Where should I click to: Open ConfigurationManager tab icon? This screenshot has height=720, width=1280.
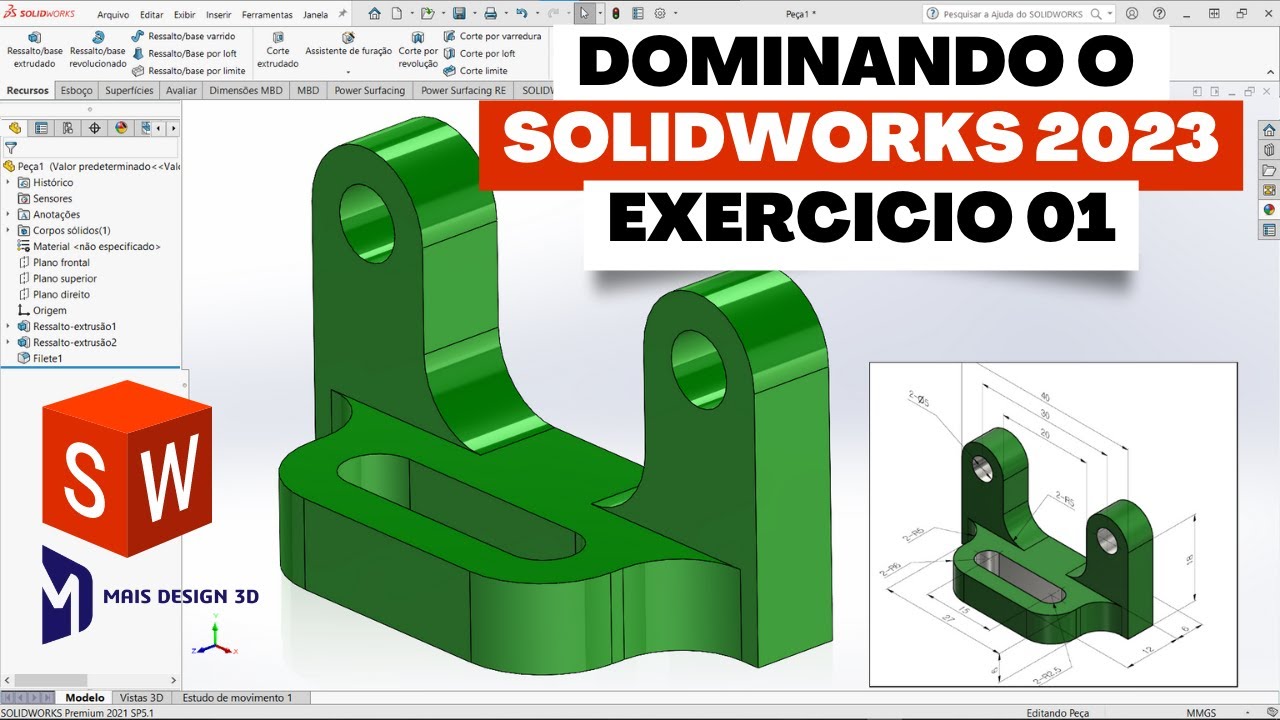click(x=67, y=128)
